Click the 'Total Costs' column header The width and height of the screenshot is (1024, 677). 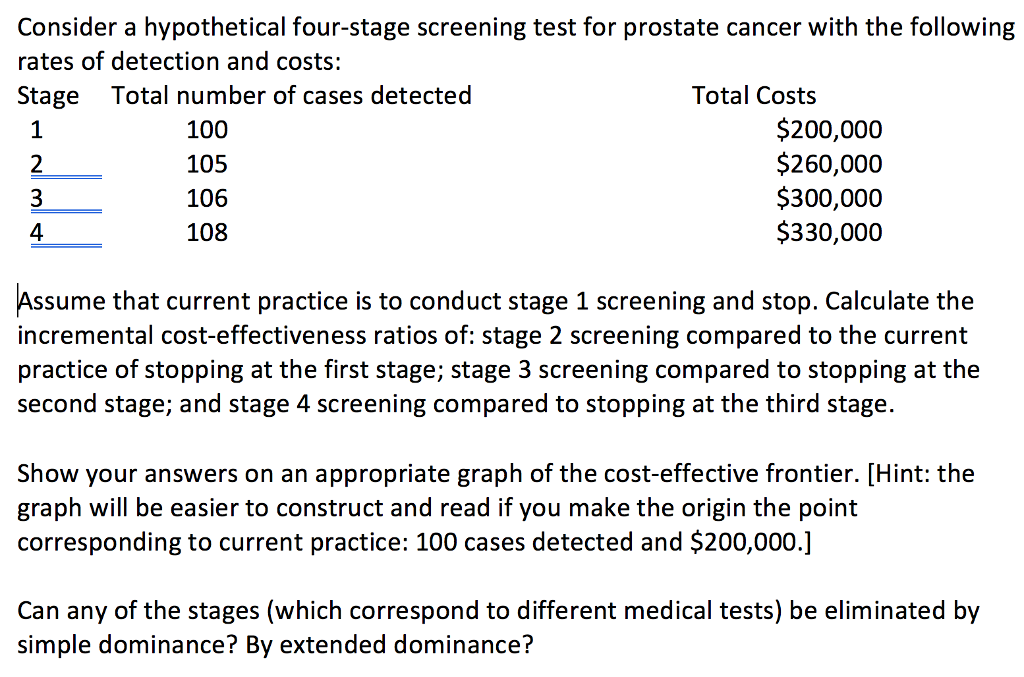click(x=754, y=95)
